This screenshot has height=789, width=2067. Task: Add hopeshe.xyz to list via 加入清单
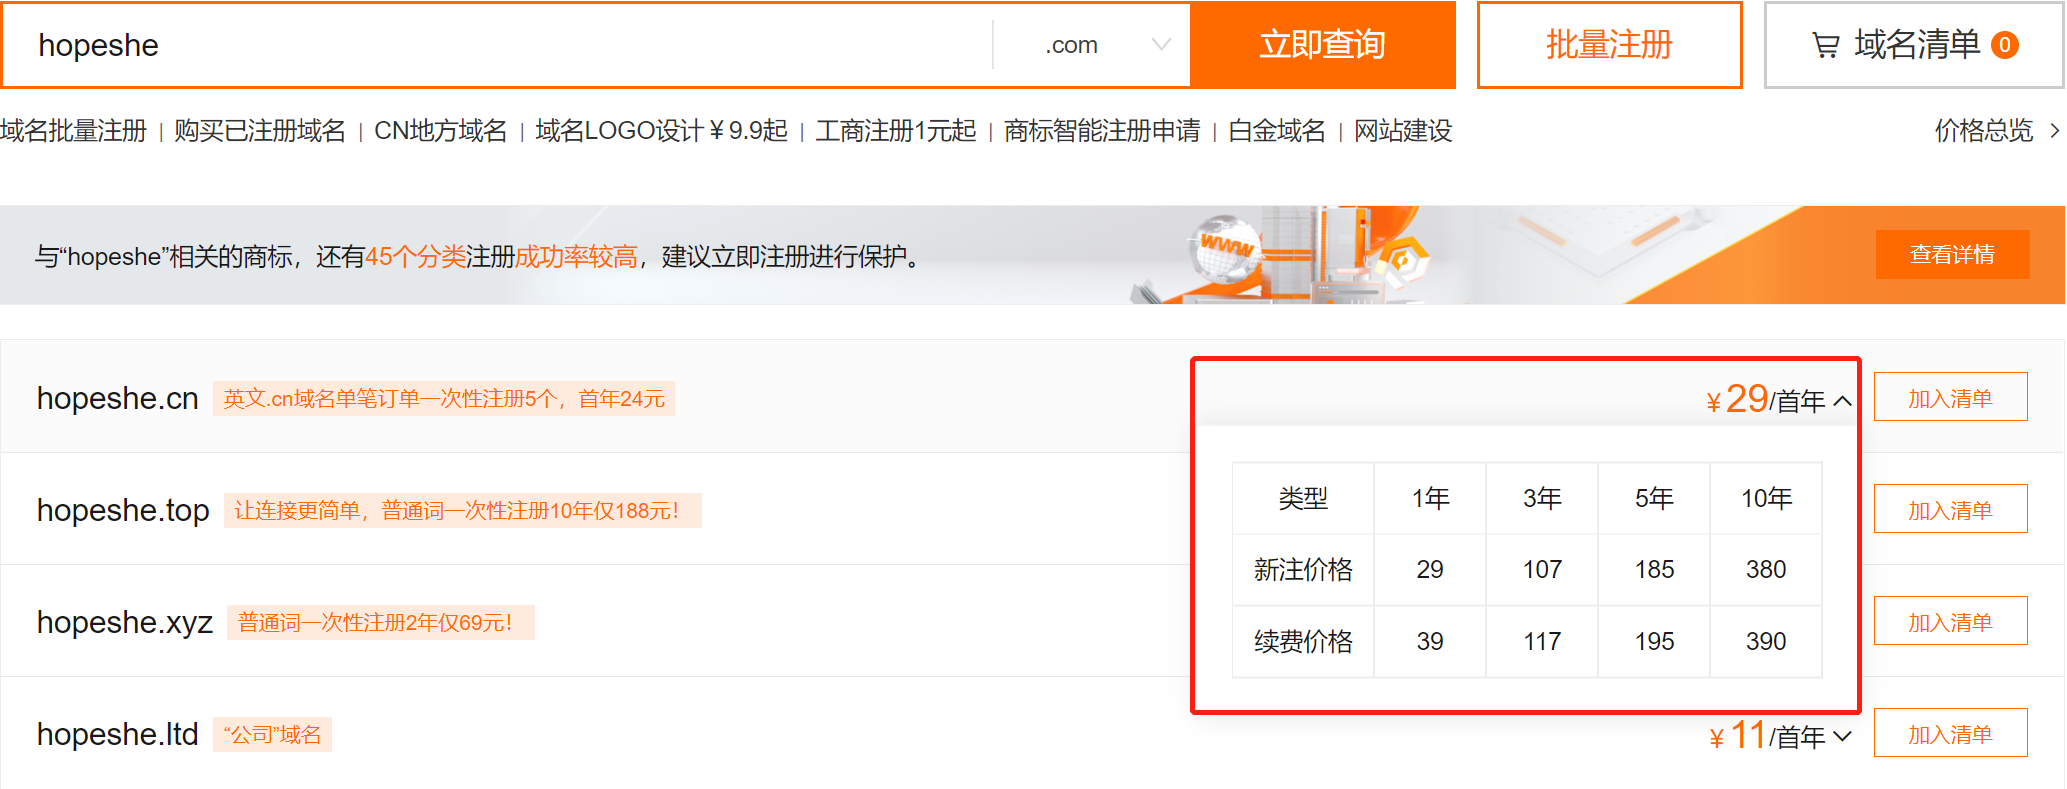[x=1950, y=621]
